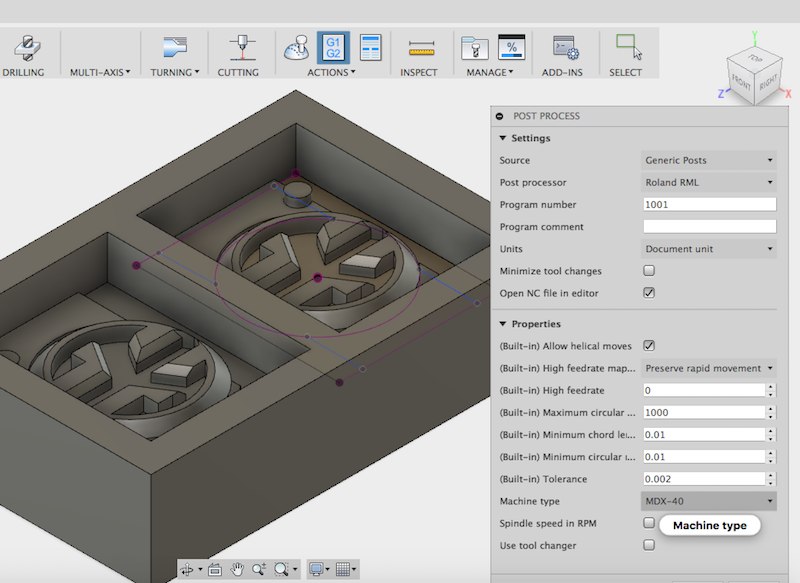Click the RIGHT face of ViewCube
800x583 pixels.
point(768,82)
